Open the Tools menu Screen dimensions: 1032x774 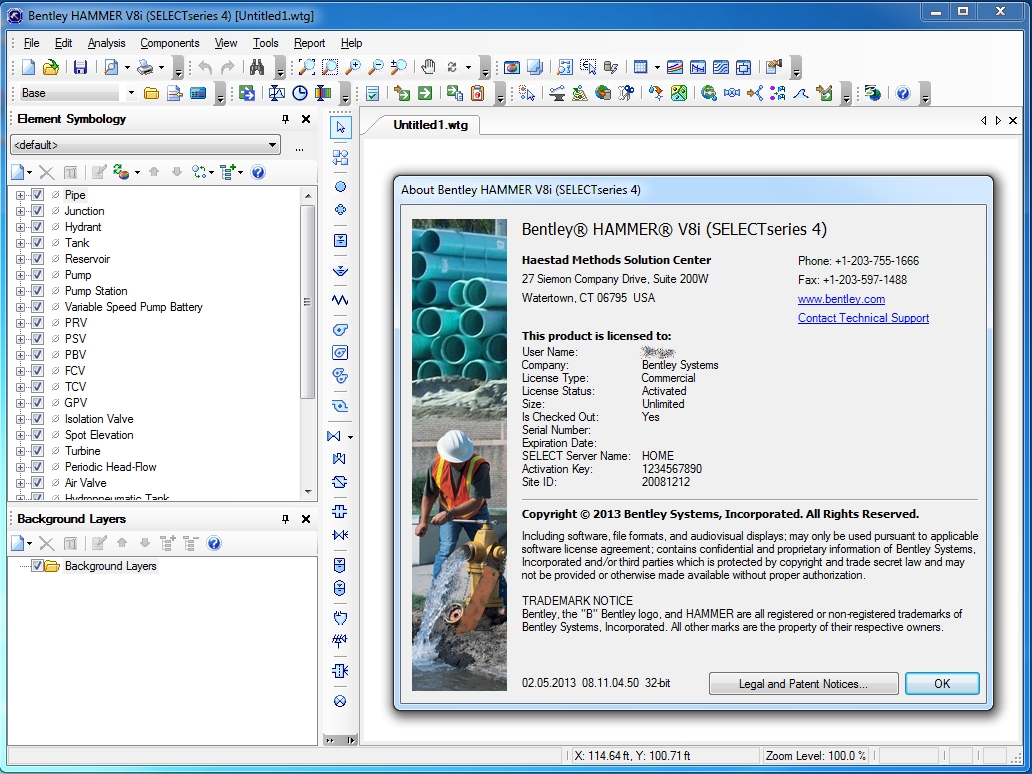pos(265,43)
